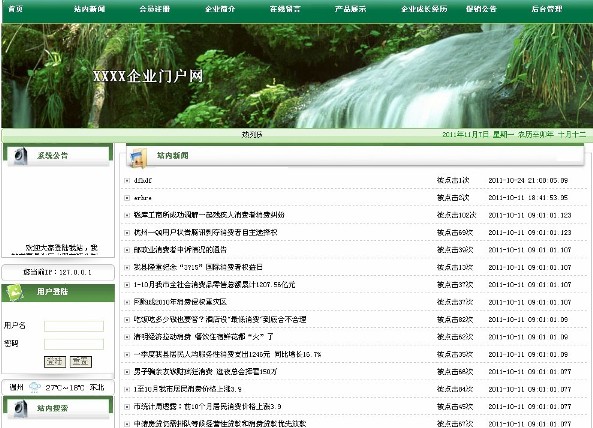
Task: Open 后台管理 from the top navigation
Action: point(546,9)
